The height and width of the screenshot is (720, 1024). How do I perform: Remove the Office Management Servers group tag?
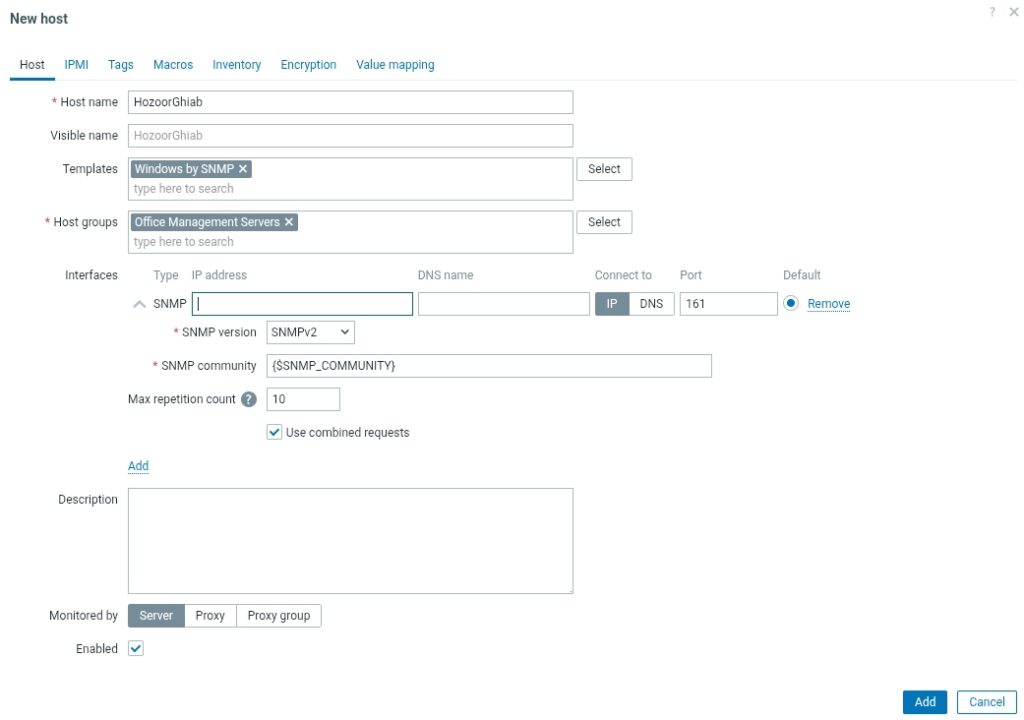289,222
